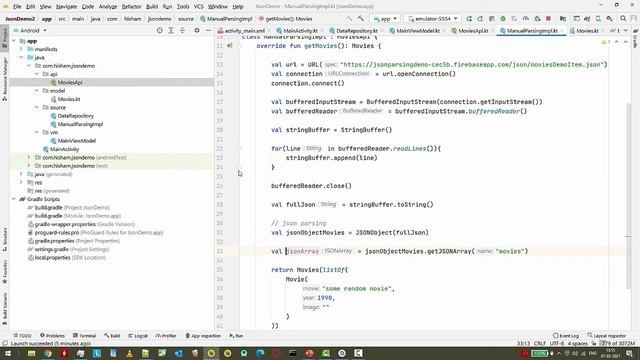Select settings.gradle in the project tree
640x360 pixels.
[x=51, y=249]
